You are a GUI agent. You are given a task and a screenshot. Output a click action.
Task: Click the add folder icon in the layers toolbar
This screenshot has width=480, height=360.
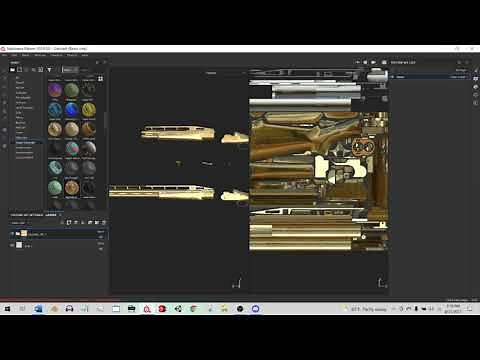pos(97,222)
